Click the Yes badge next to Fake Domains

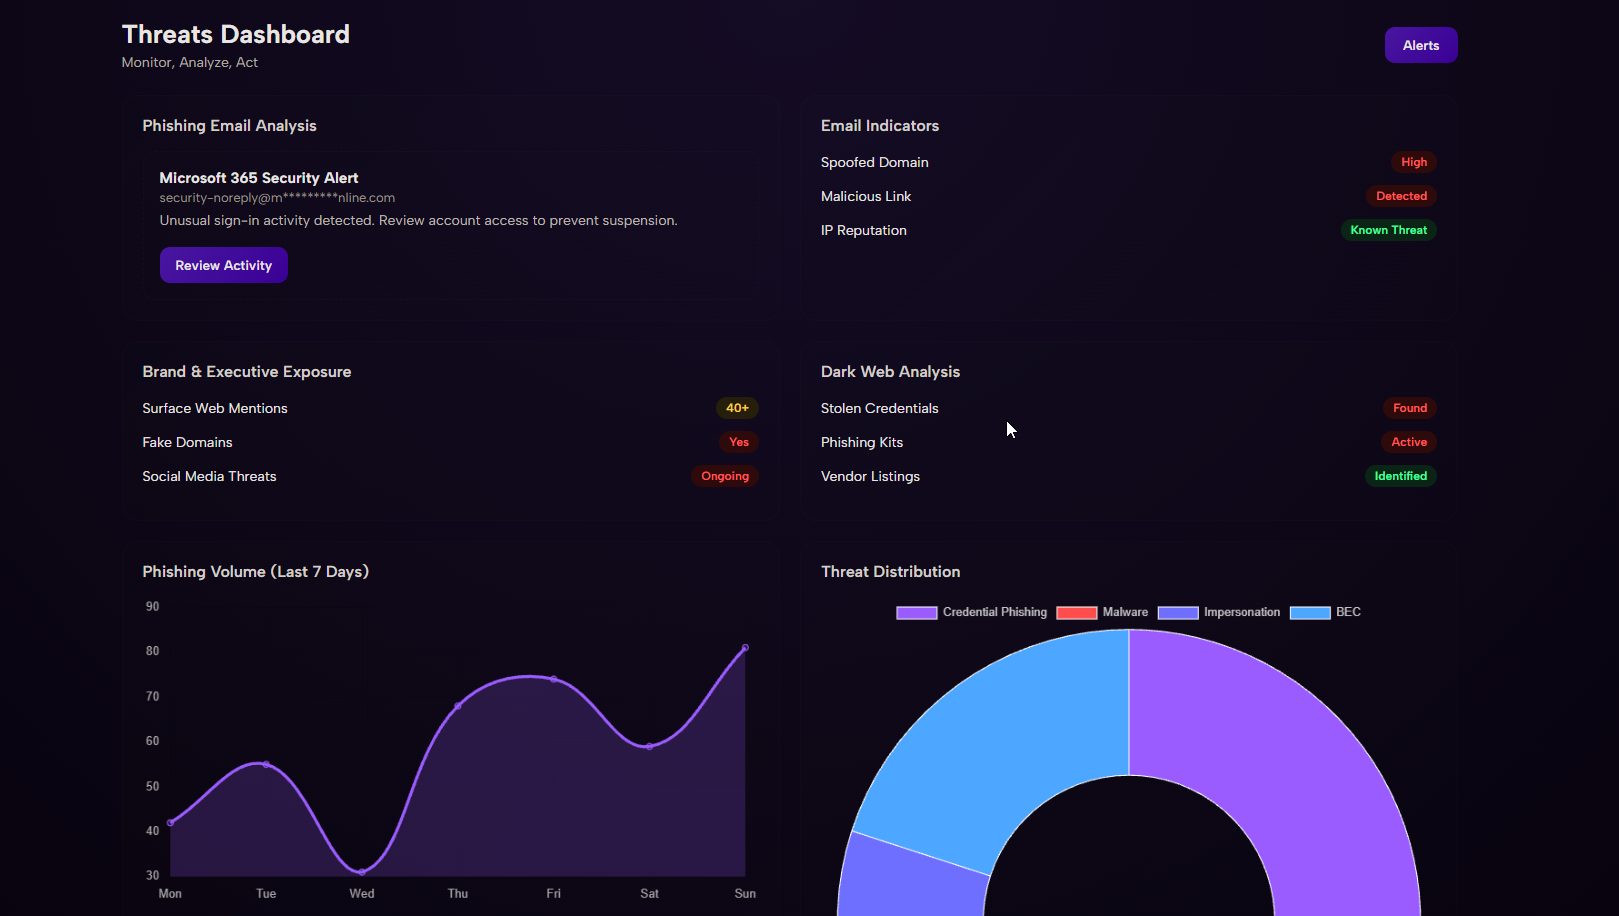coord(739,442)
